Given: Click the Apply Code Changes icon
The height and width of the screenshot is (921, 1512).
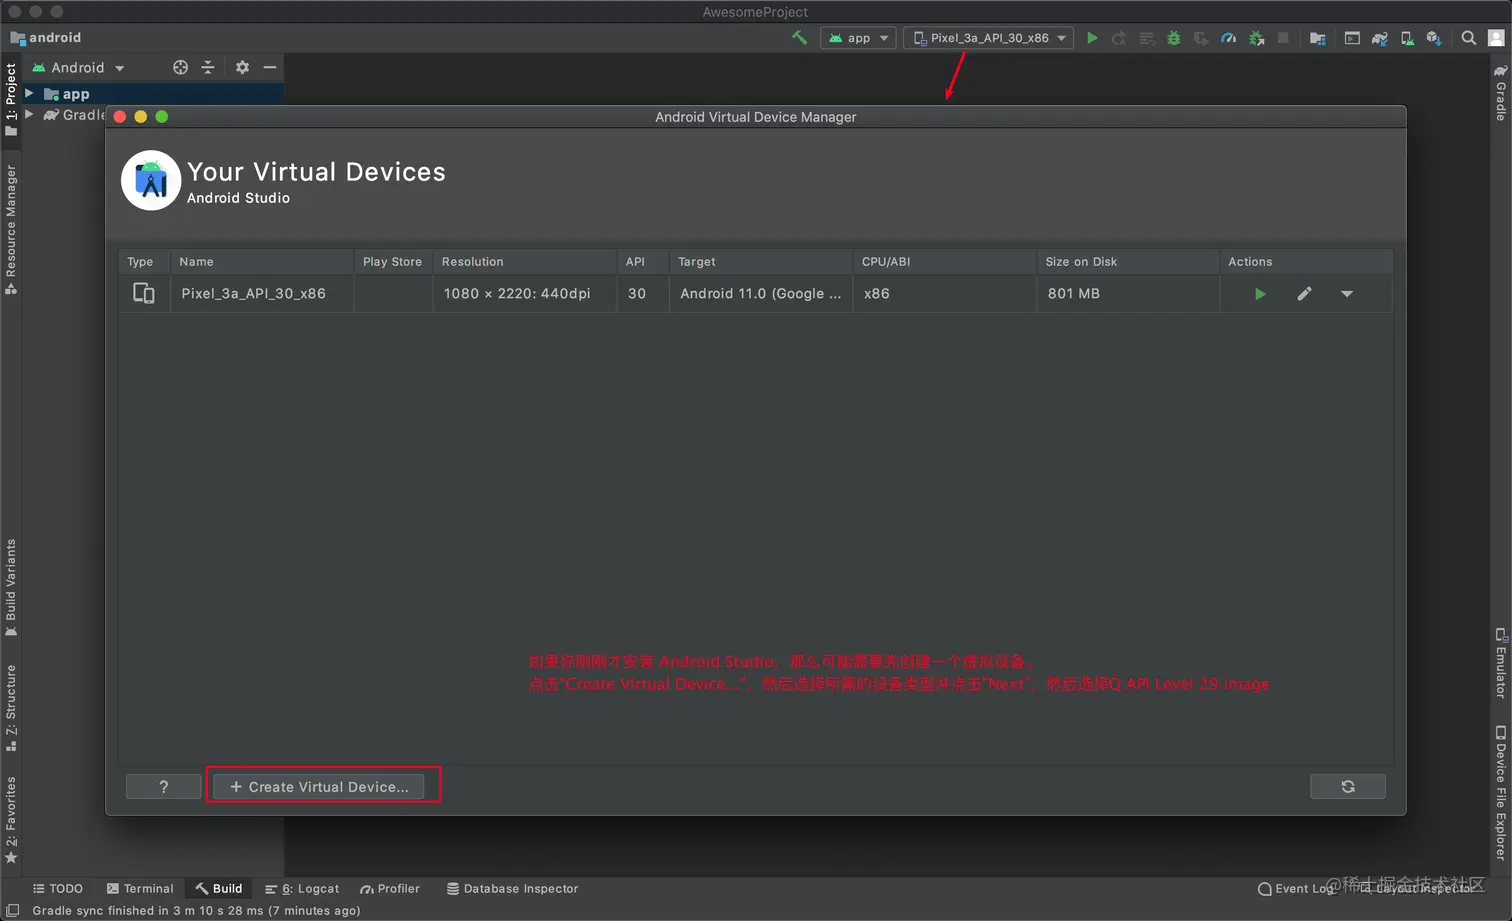Looking at the screenshot, I should 1147,38.
